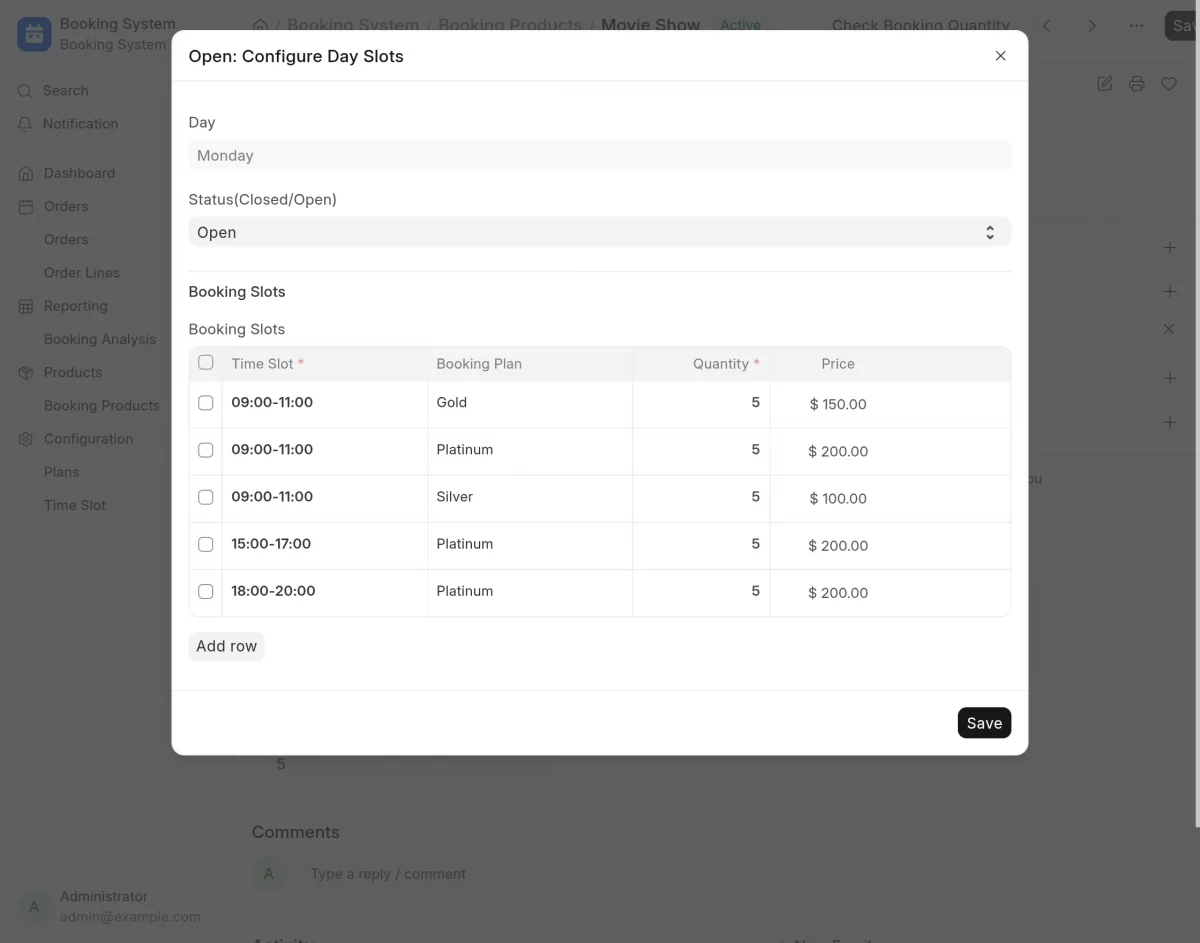Click the comment reply input field
The width and height of the screenshot is (1200, 943).
pyautogui.click(x=593, y=874)
